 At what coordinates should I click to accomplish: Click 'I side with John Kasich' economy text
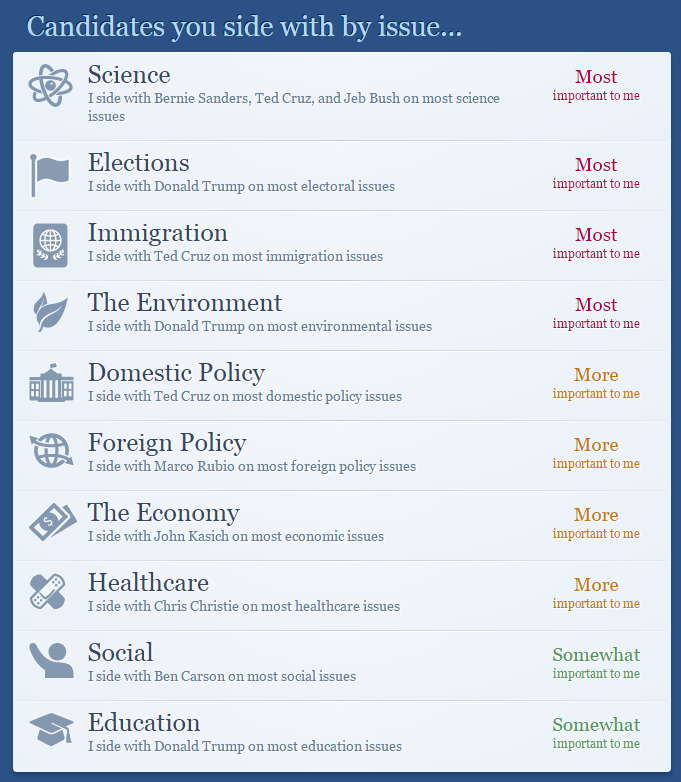click(235, 536)
